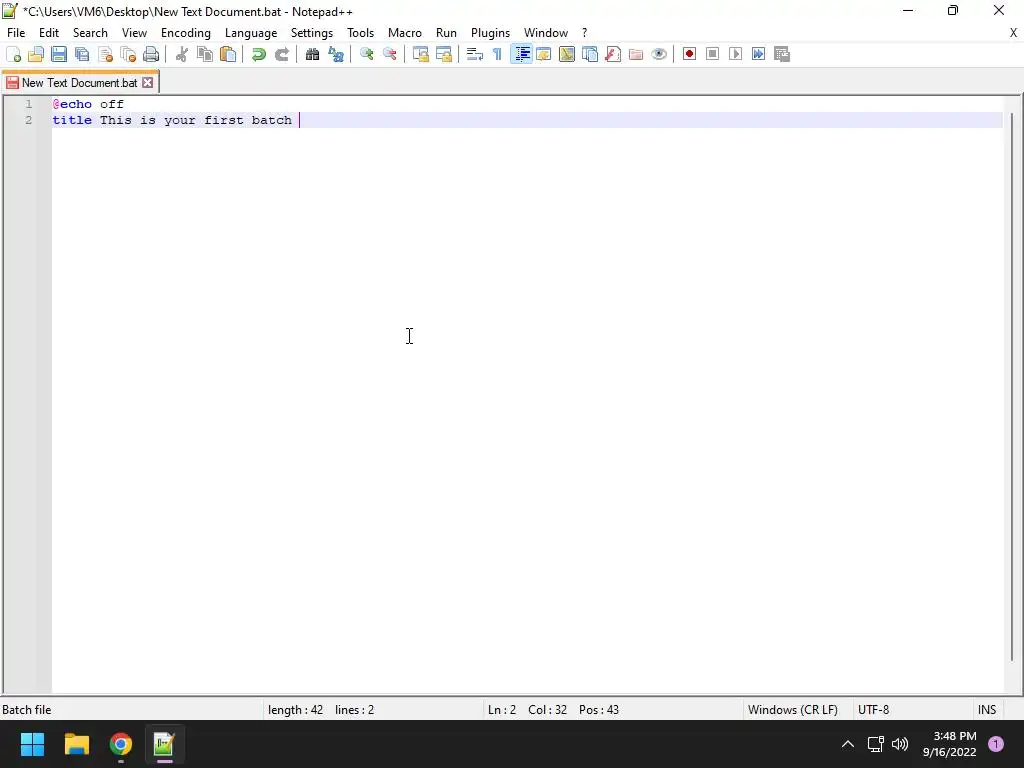The image size is (1024, 768).
Task: Click the Stop macro recording icon
Action: click(x=712, y=54)
